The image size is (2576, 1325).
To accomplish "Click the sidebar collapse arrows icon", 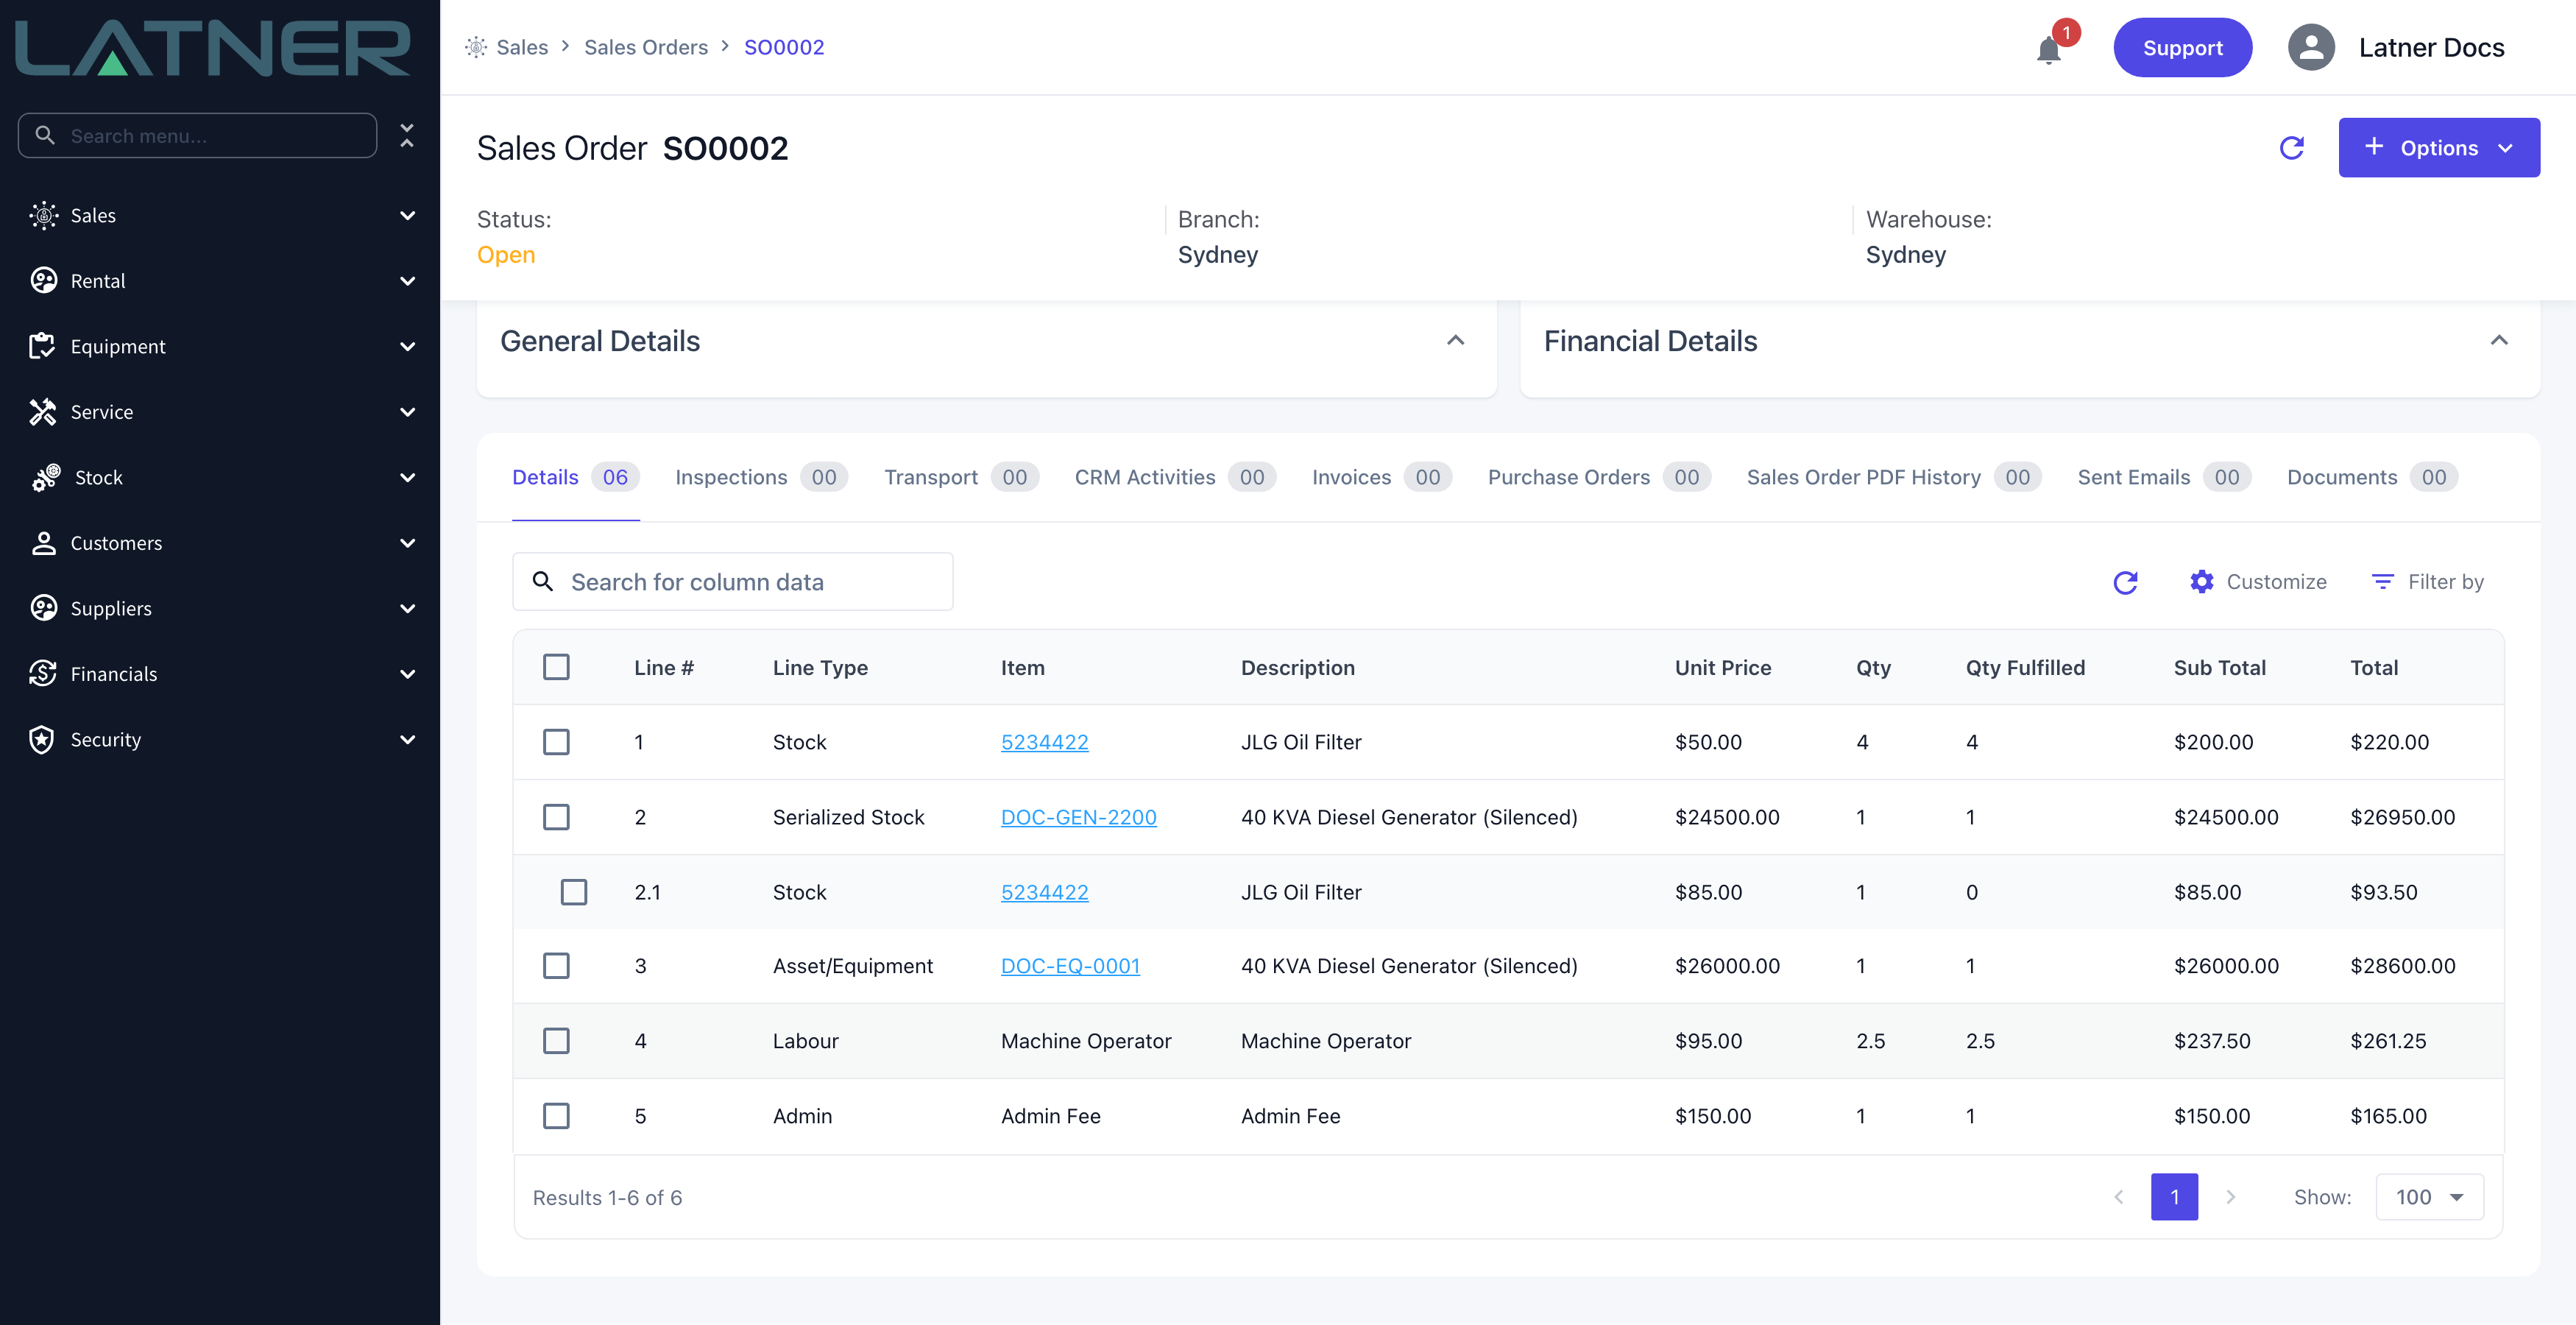I will point(407,135).
